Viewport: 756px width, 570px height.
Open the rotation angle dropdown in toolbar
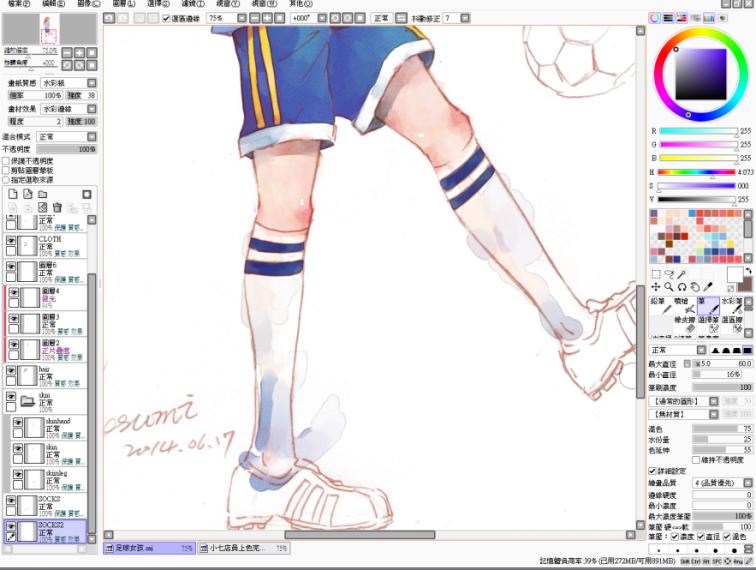point(322,18)
